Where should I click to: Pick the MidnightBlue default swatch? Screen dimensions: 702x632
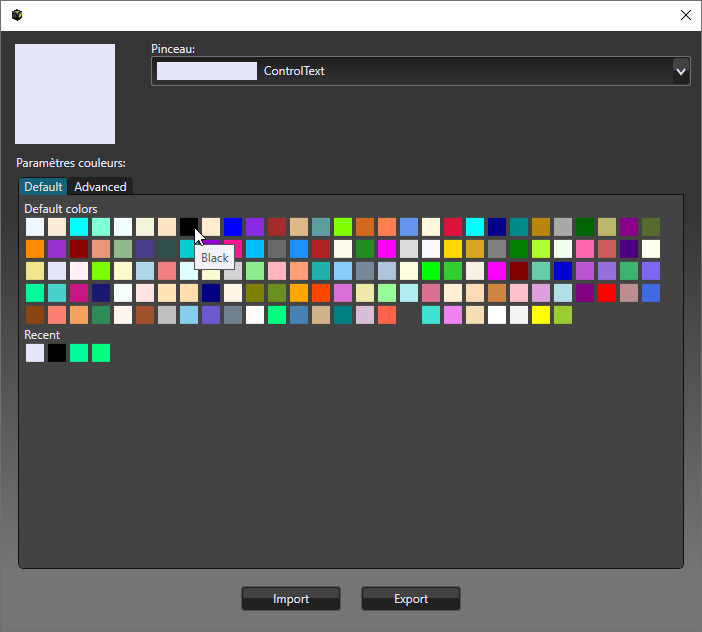click(101, 293)
